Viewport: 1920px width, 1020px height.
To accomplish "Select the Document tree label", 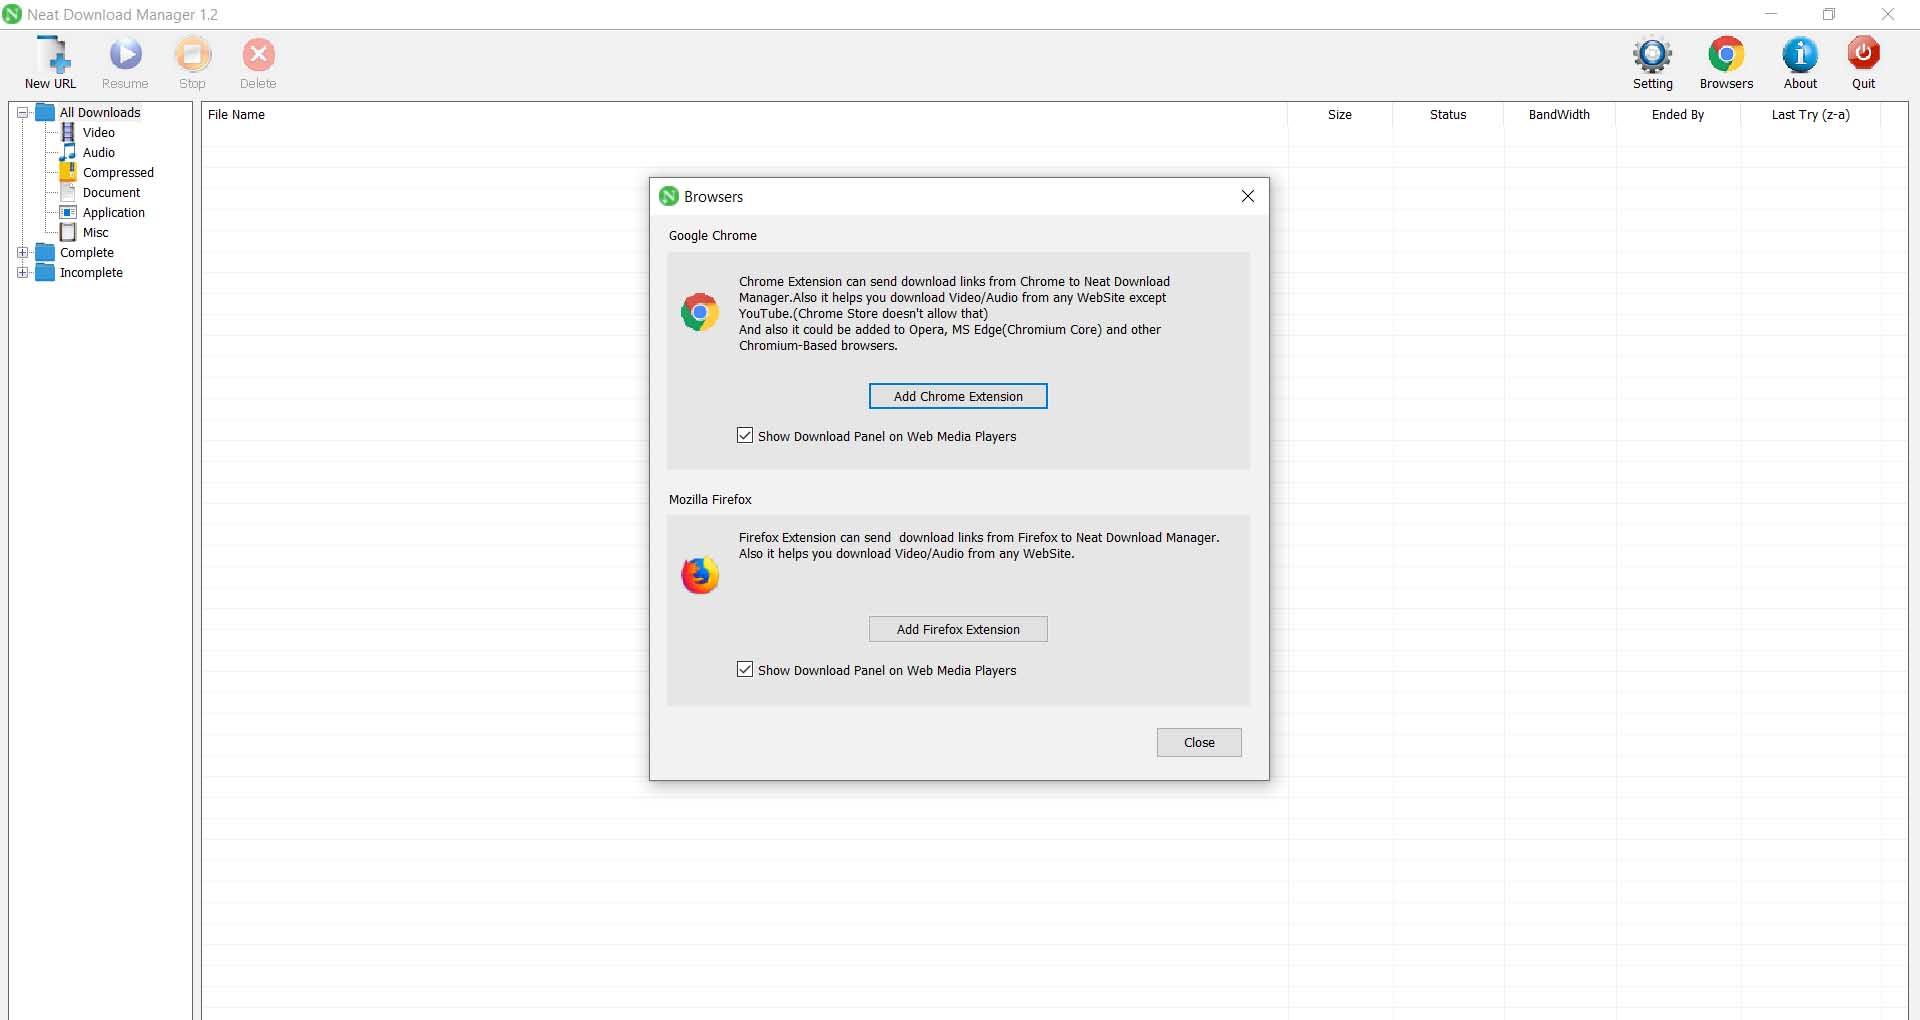I will click(x=112, y=192).
